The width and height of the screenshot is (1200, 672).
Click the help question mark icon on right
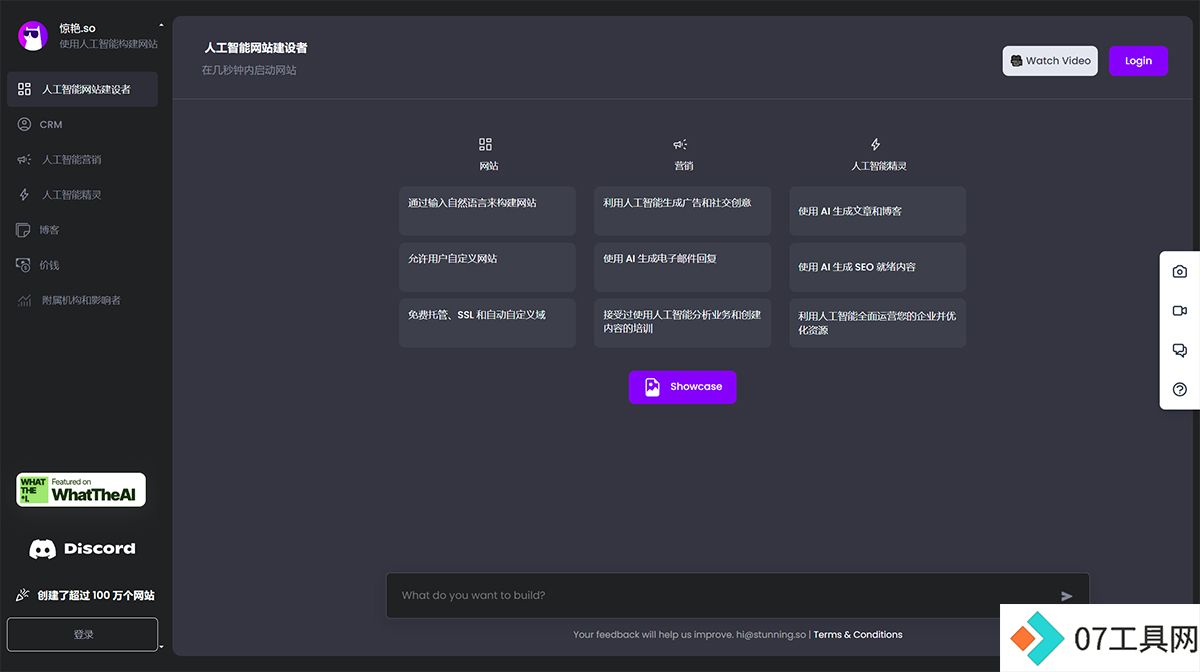(1179, 390)
